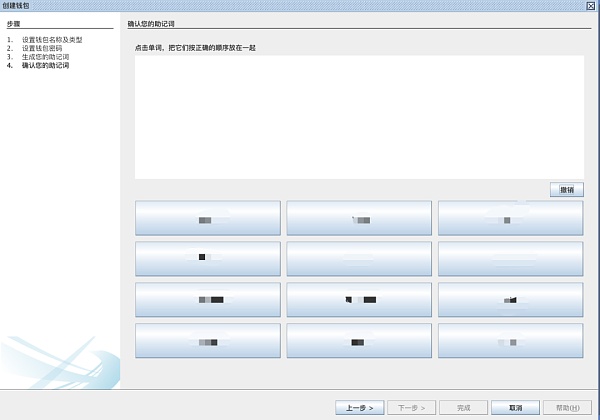Choose the second-row middle mnemonic word button

359,259
